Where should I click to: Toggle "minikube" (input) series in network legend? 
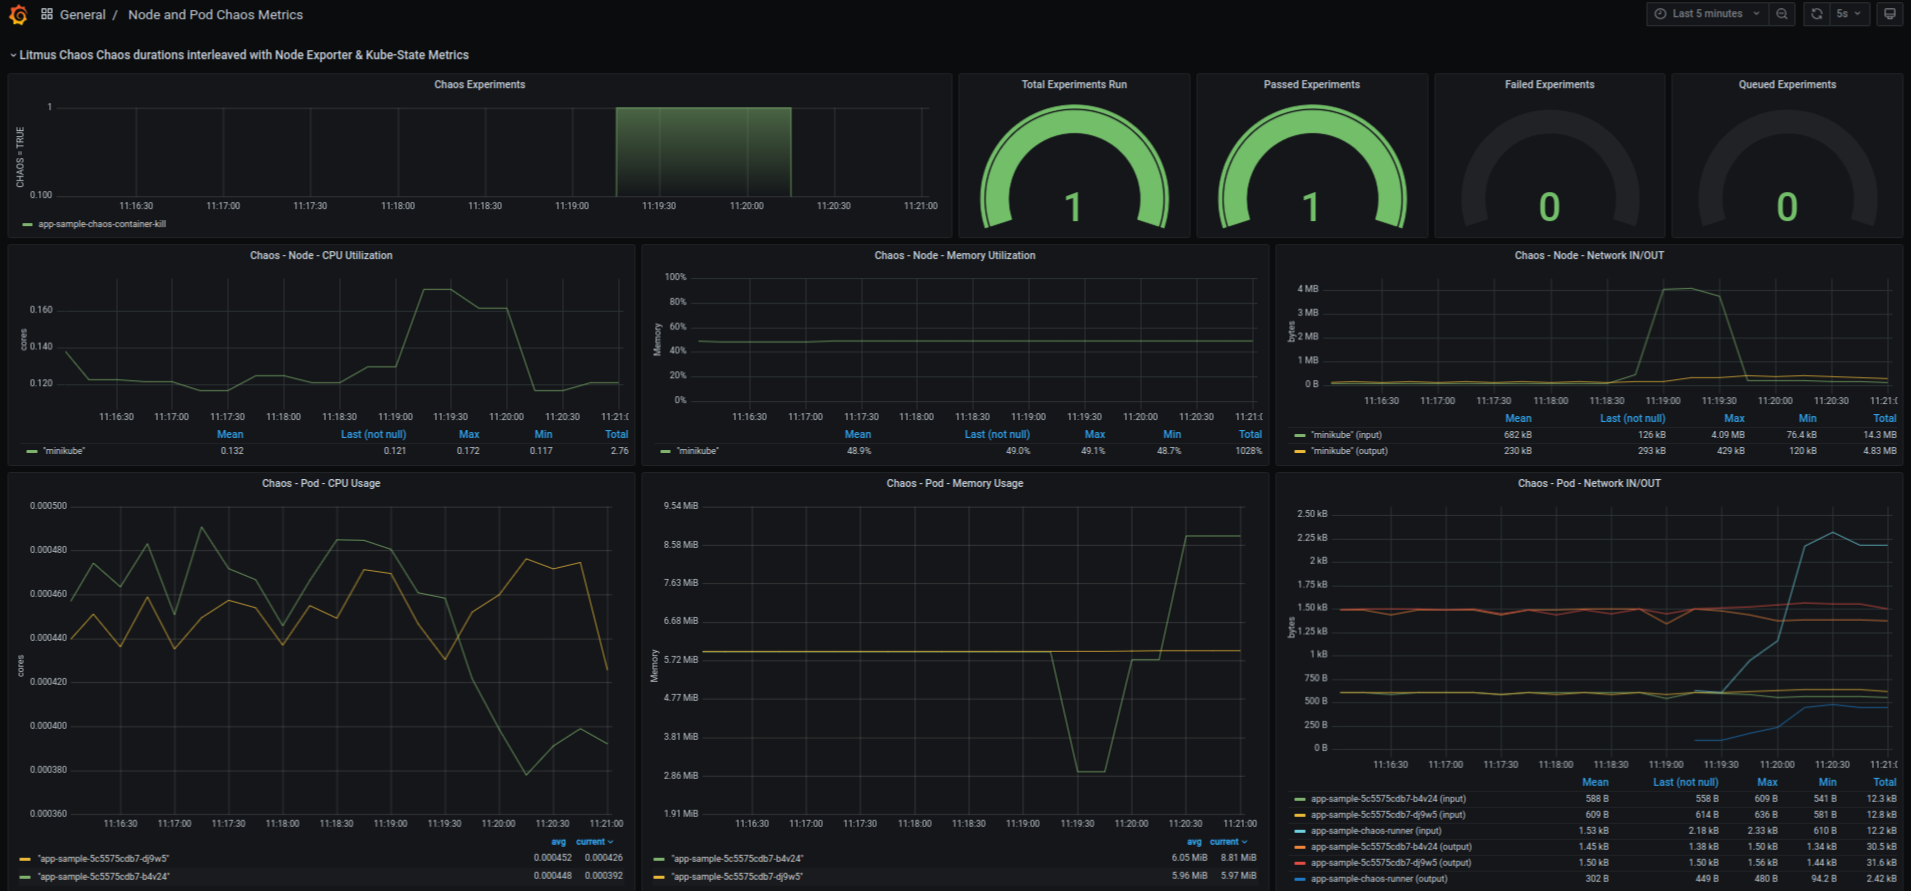click(x=1346, y=435)
